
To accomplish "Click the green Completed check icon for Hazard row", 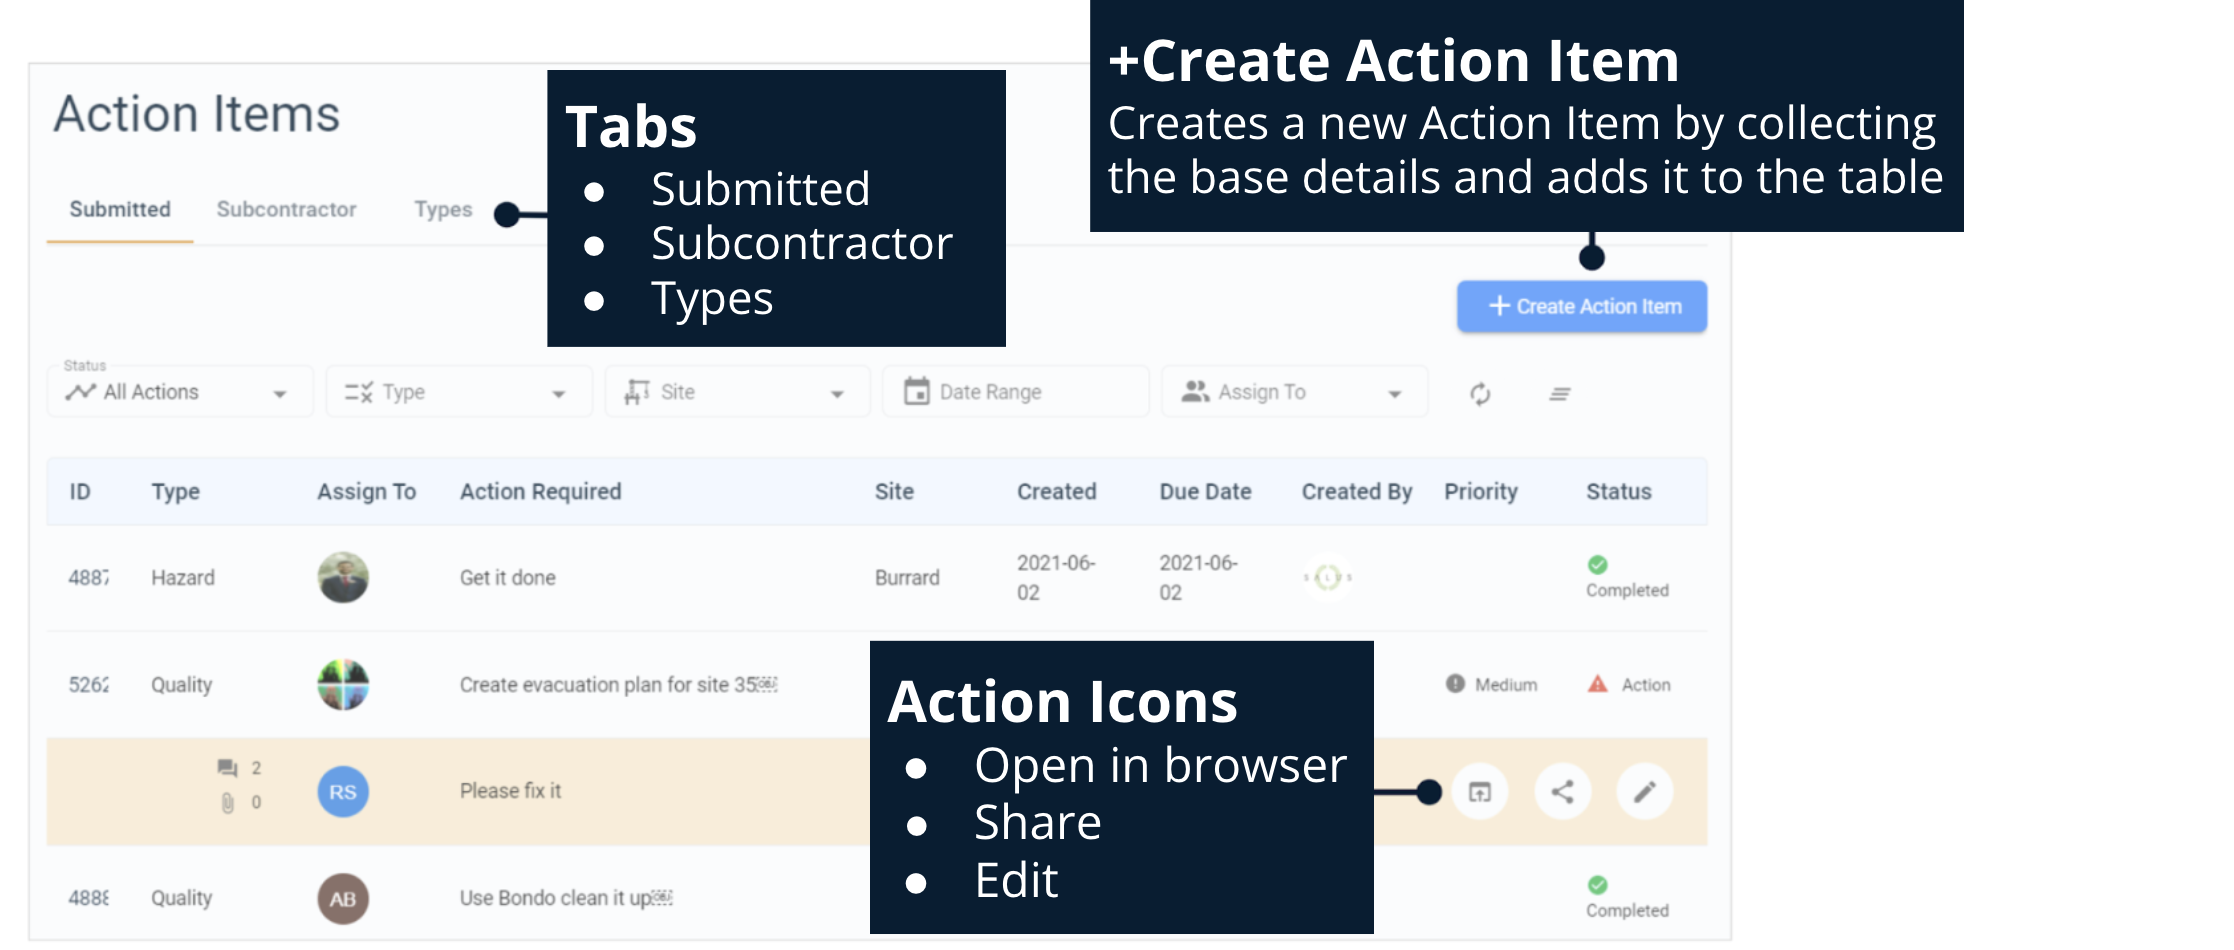I will point(1597,565).
